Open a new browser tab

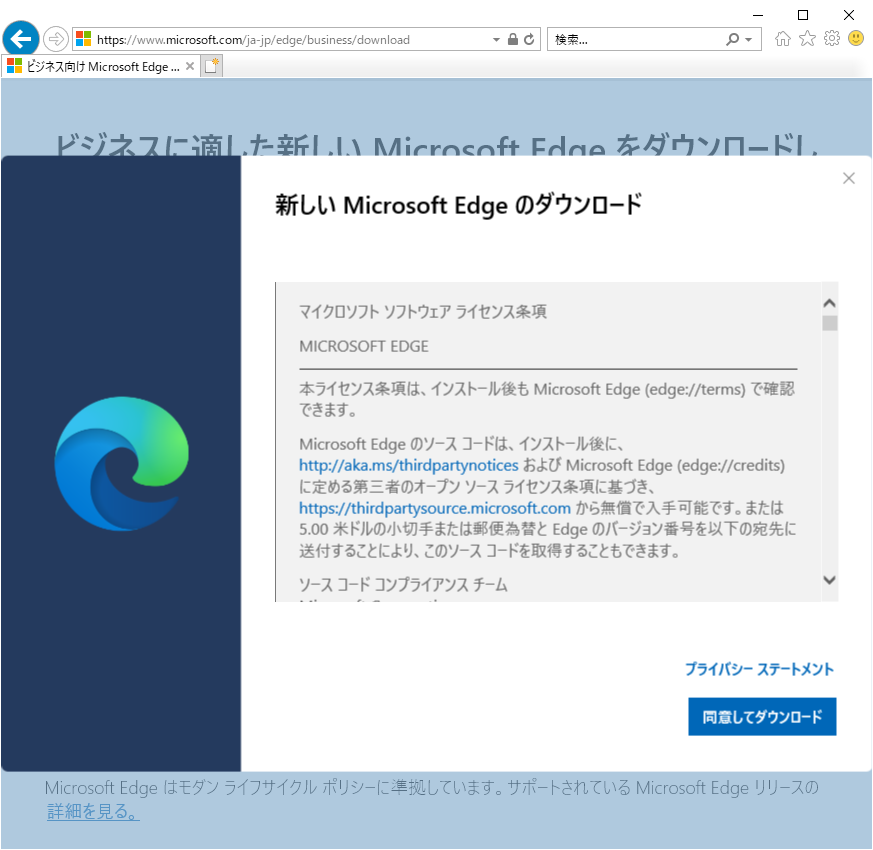tap(211, 65)
